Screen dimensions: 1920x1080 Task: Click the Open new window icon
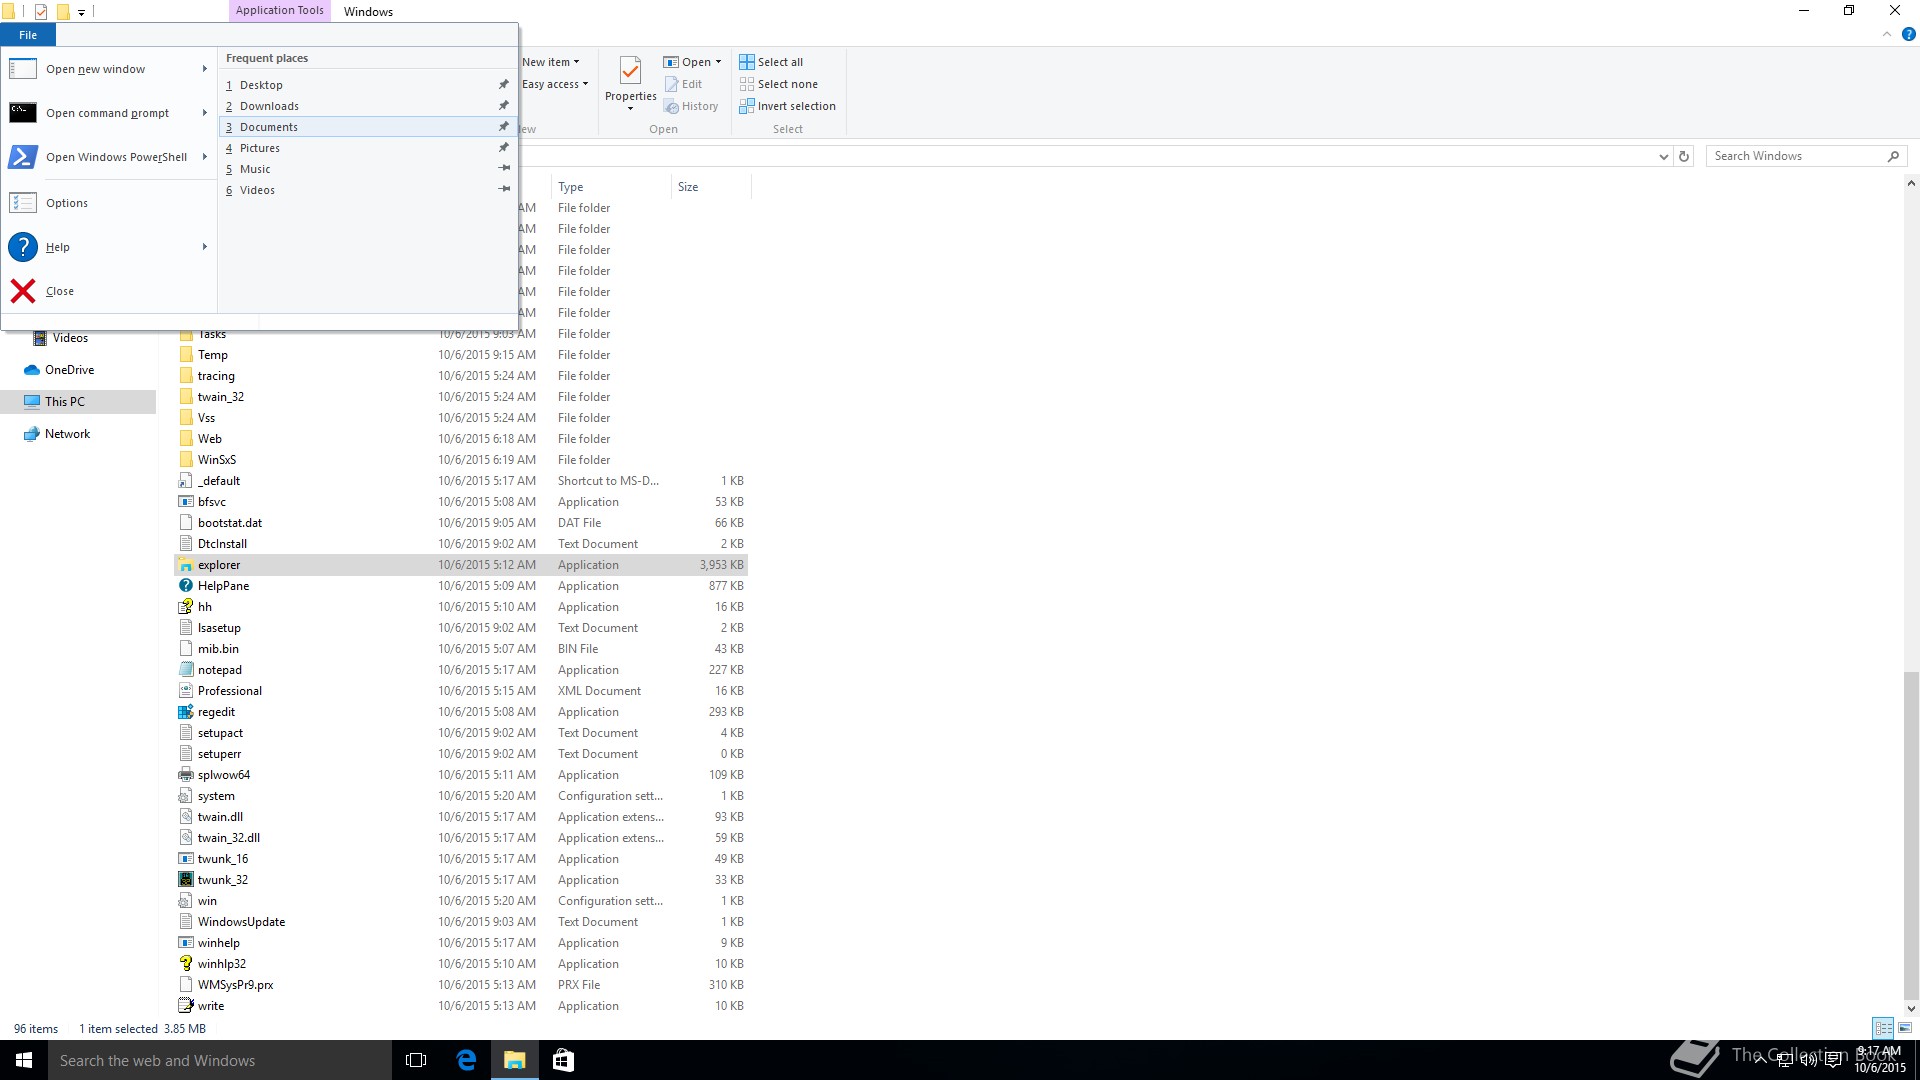pyautogui.click(x=23, y=69)
